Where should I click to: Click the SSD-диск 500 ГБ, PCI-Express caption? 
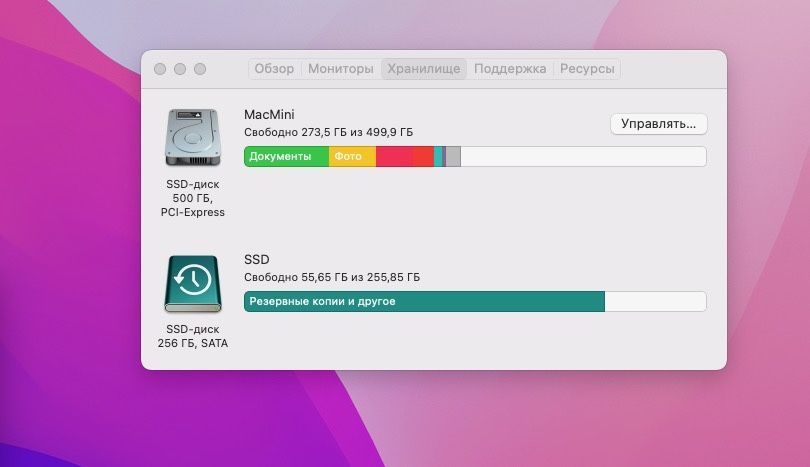(193, 198)
